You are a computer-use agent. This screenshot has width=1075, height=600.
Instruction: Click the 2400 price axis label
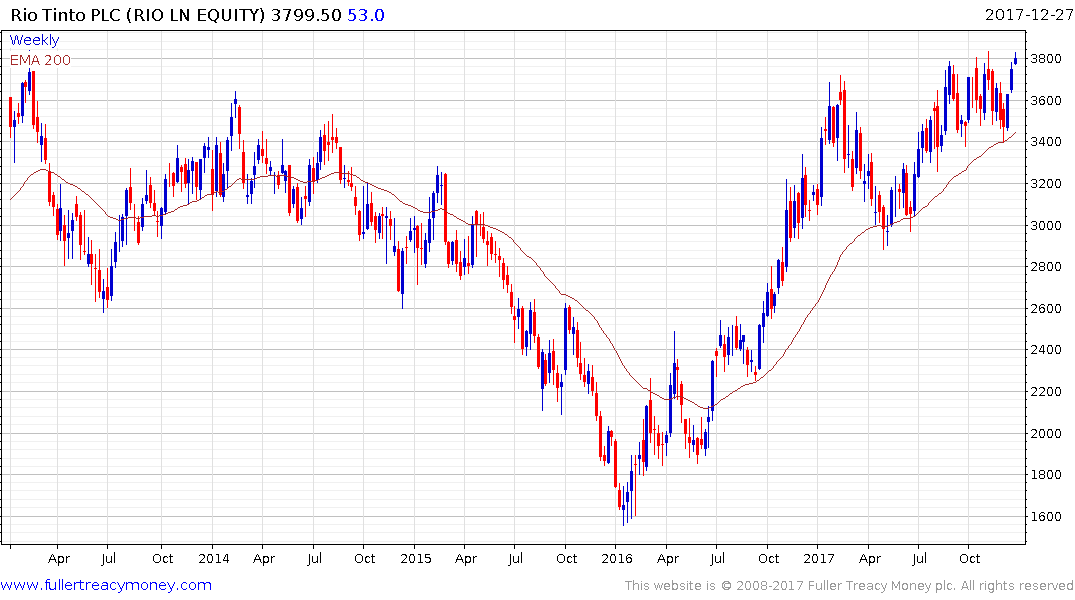[x=1046, y=350]
